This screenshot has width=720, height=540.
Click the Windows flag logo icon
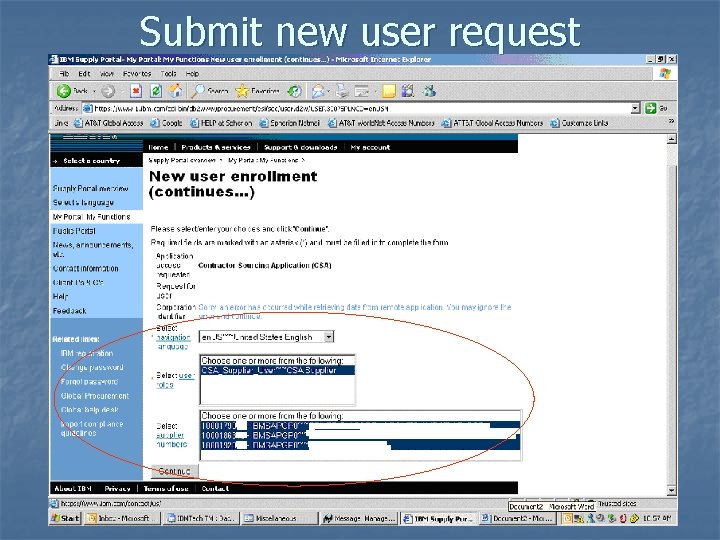click(x=664, y=73)
